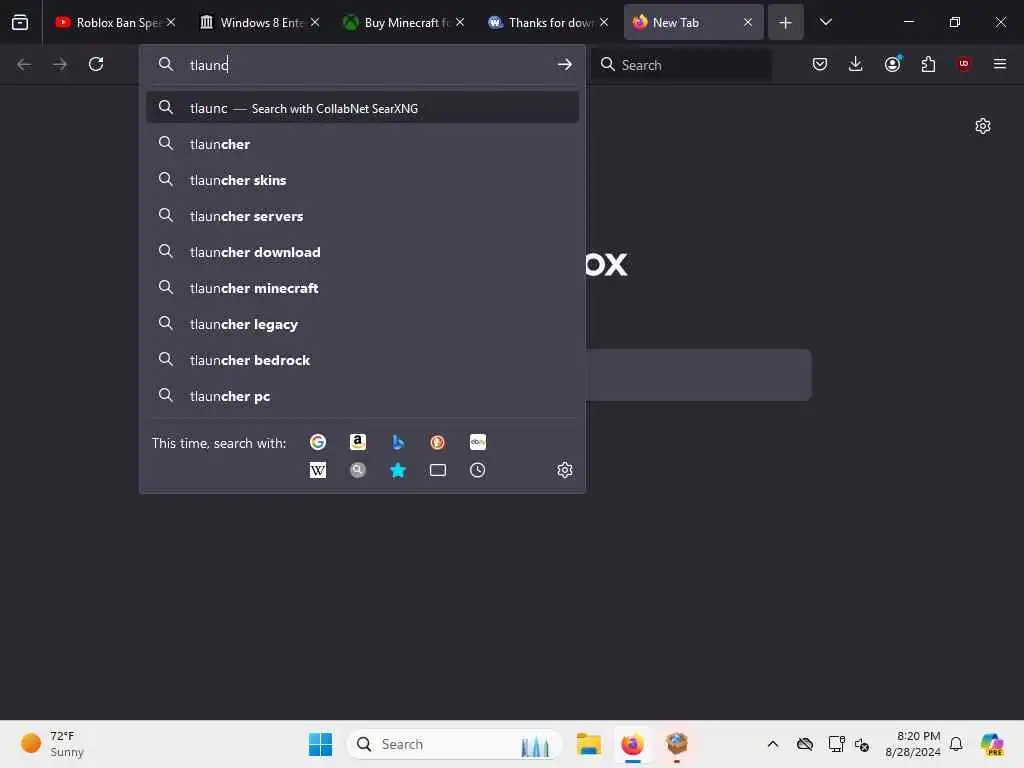Open the box-shaped app on taskbar
Screen dimensions: 1024x768
(x=677, y=744)
